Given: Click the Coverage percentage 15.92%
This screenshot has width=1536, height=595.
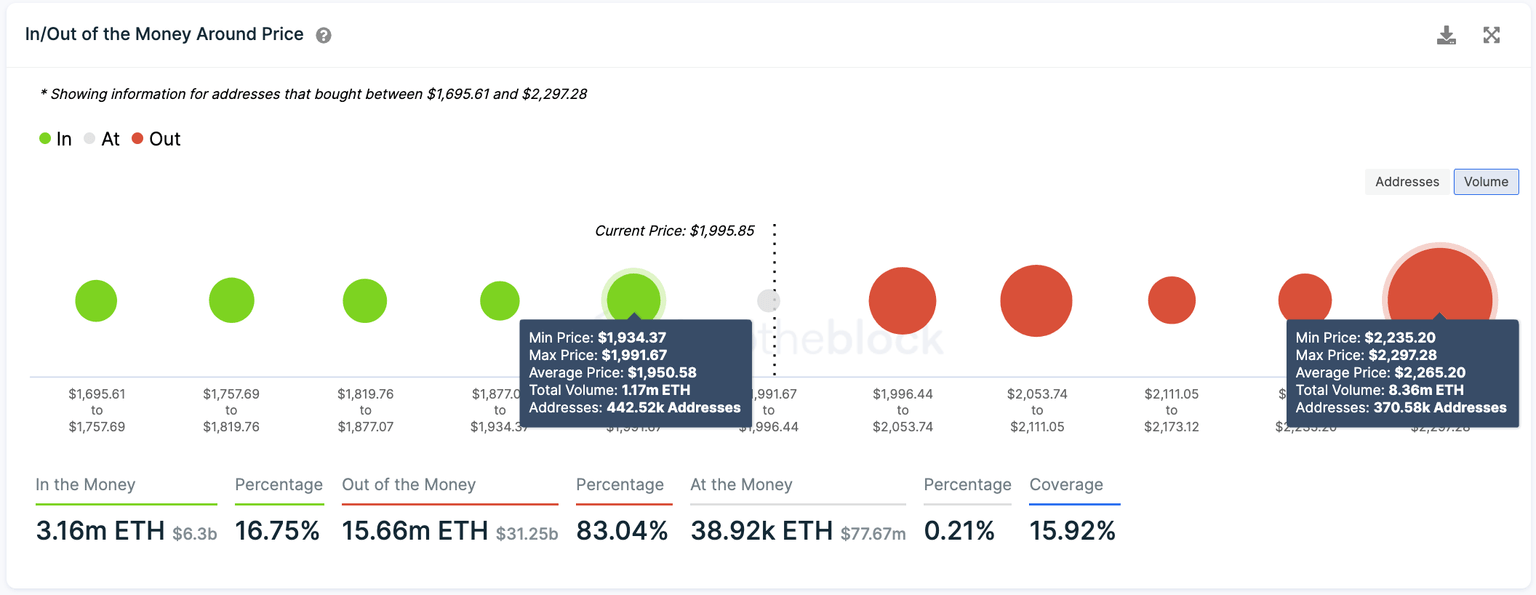Looking at the screenshot, I should point(1072,531).
